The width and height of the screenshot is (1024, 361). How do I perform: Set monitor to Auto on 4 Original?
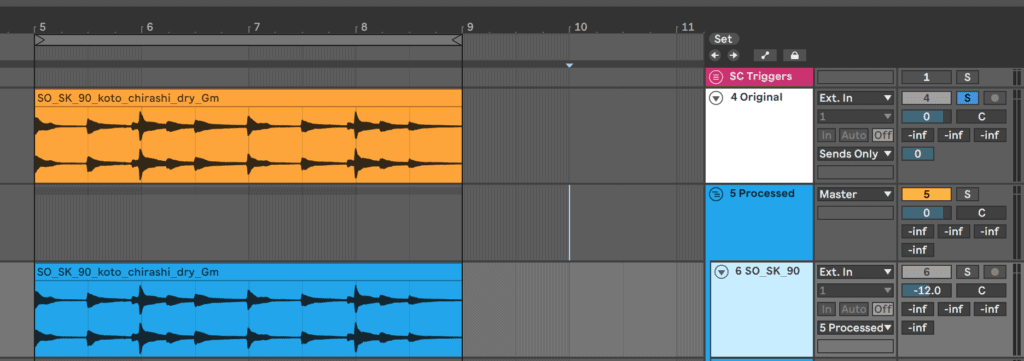[x=854, y=135]
